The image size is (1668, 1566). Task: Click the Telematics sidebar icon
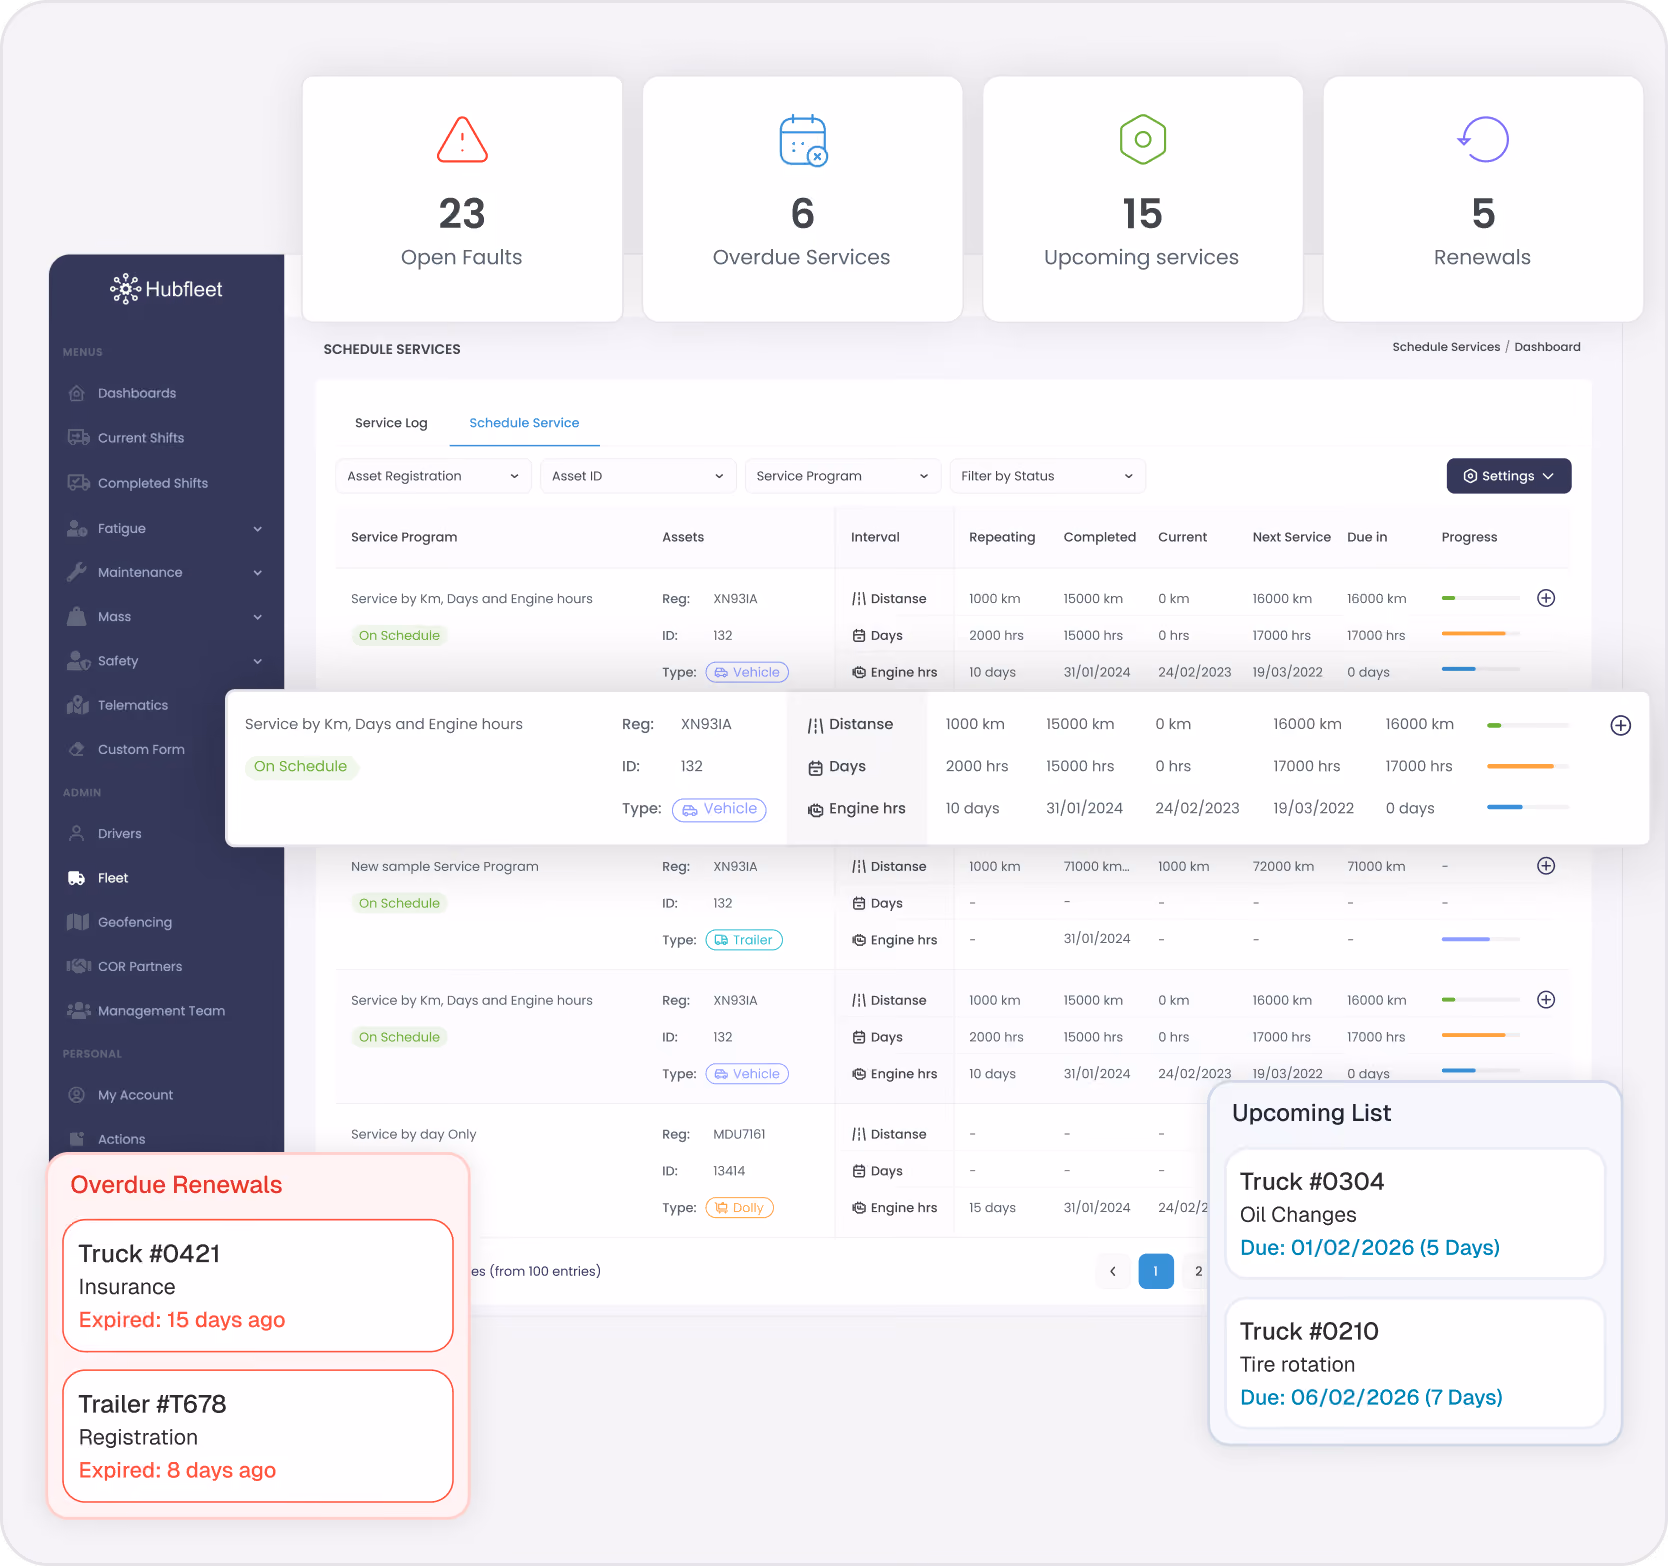pyautogui.click(x=77, y=705)
